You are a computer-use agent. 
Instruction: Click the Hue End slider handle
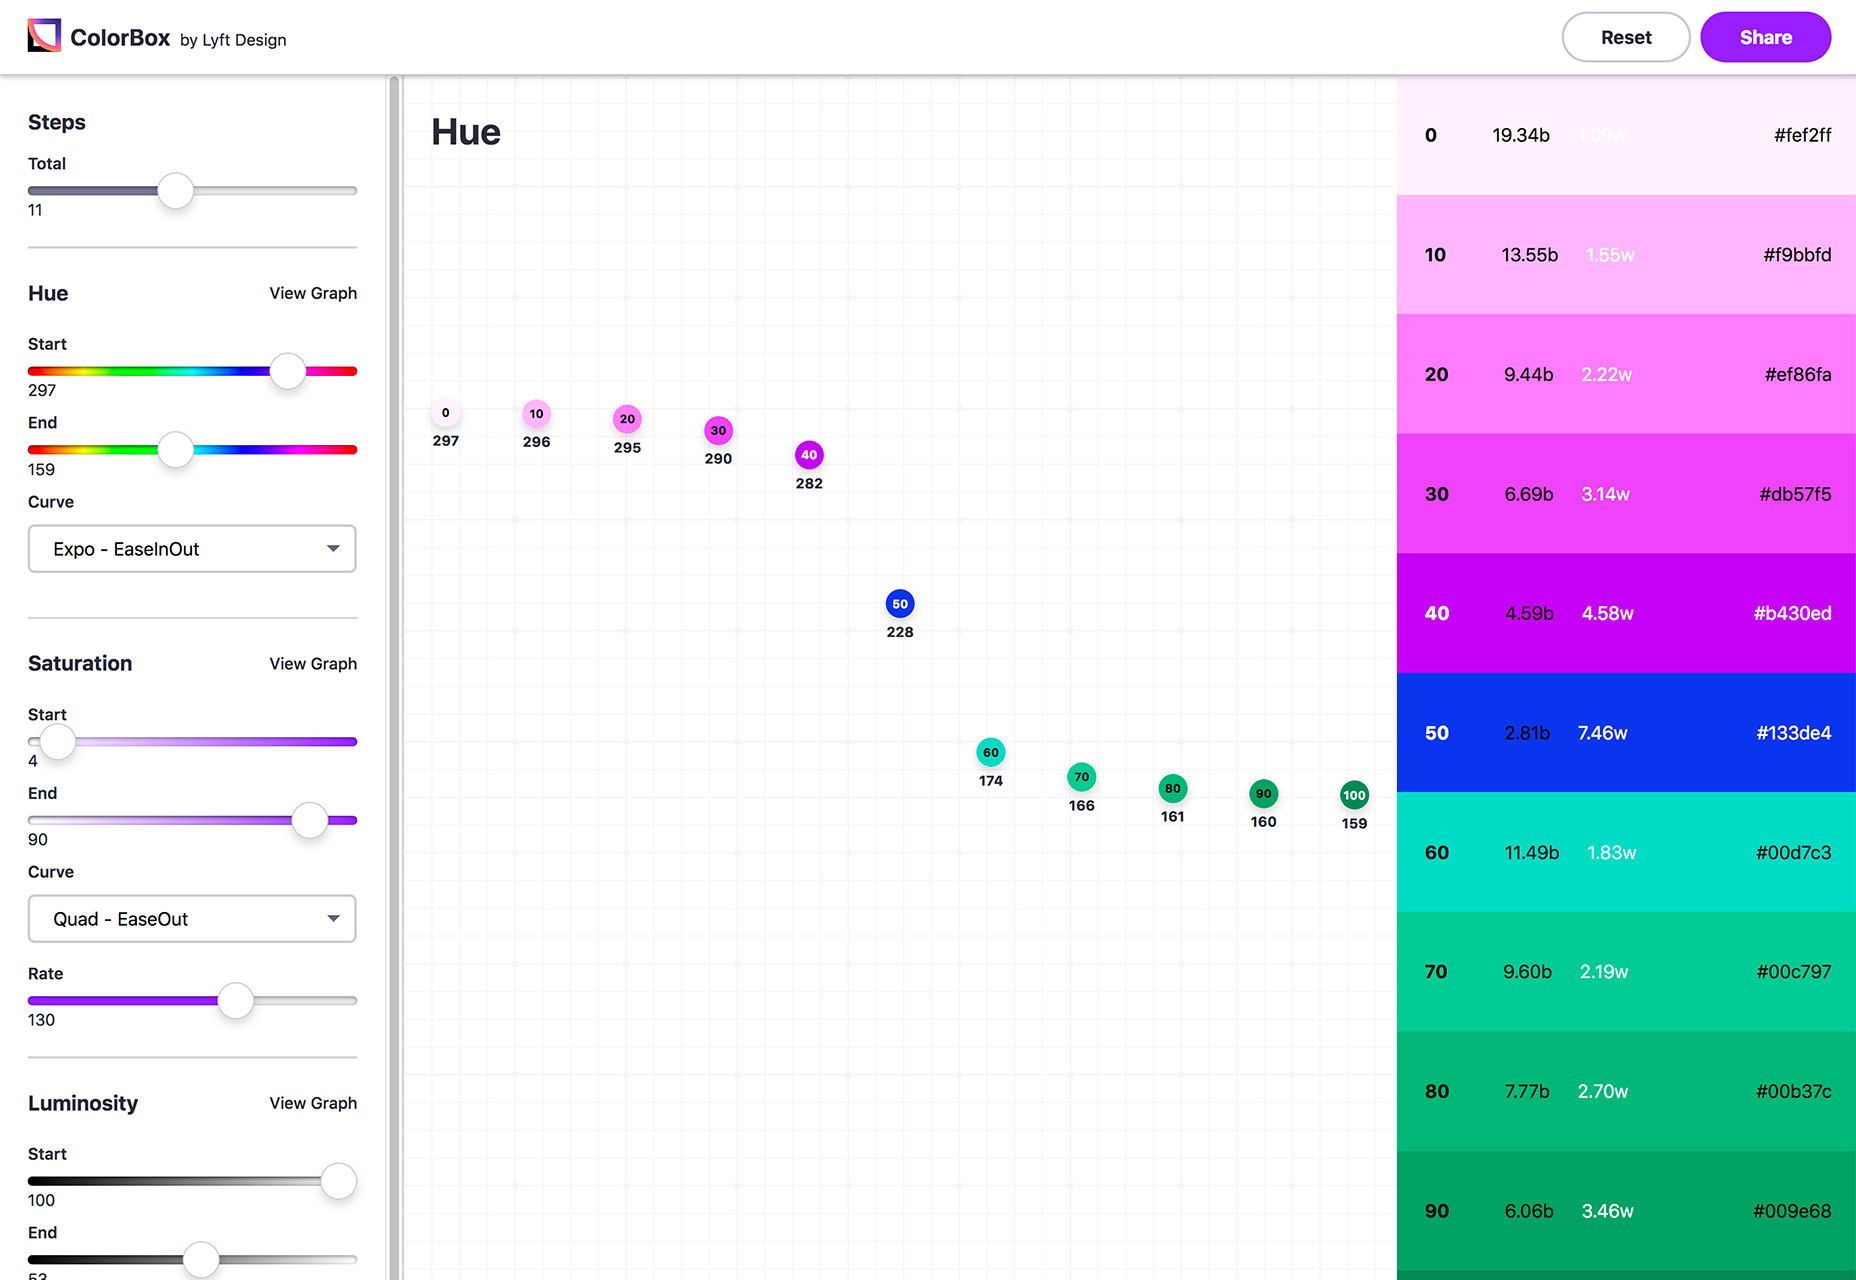point(176,450)
